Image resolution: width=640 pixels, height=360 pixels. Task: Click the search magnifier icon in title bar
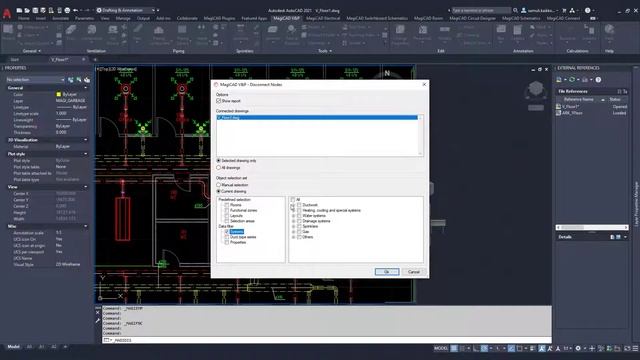click(516, 10)
